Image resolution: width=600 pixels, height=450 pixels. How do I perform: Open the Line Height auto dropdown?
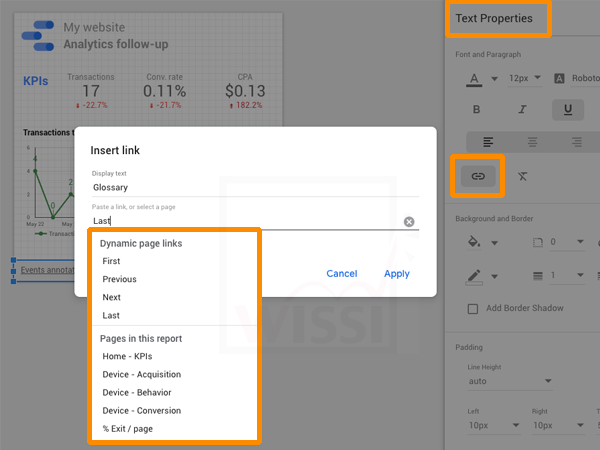click(x=510, y=381)
